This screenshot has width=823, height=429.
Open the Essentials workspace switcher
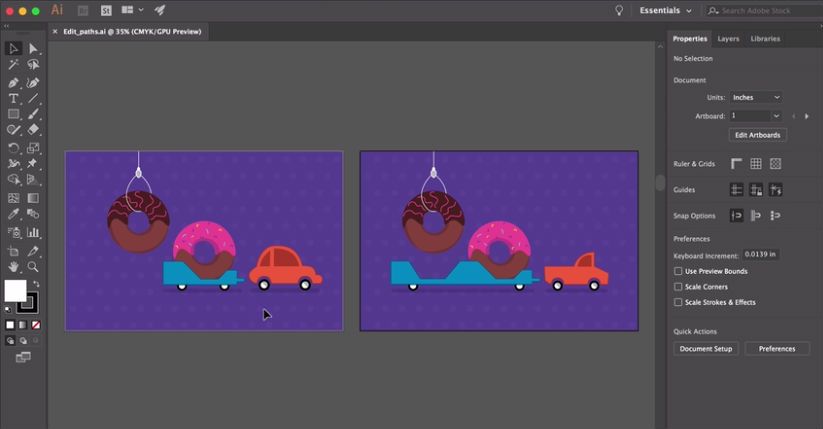pos(665,11)
